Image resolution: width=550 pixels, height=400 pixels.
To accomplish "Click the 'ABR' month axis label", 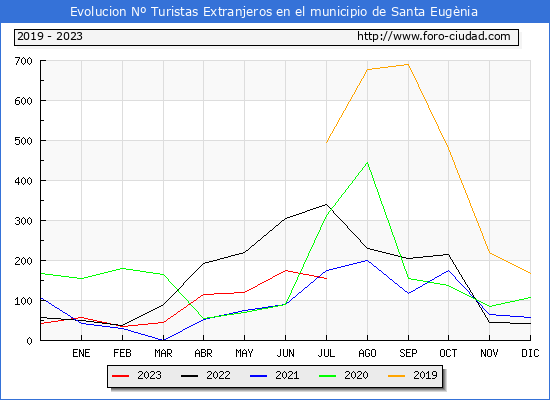I will coord(203,353).
